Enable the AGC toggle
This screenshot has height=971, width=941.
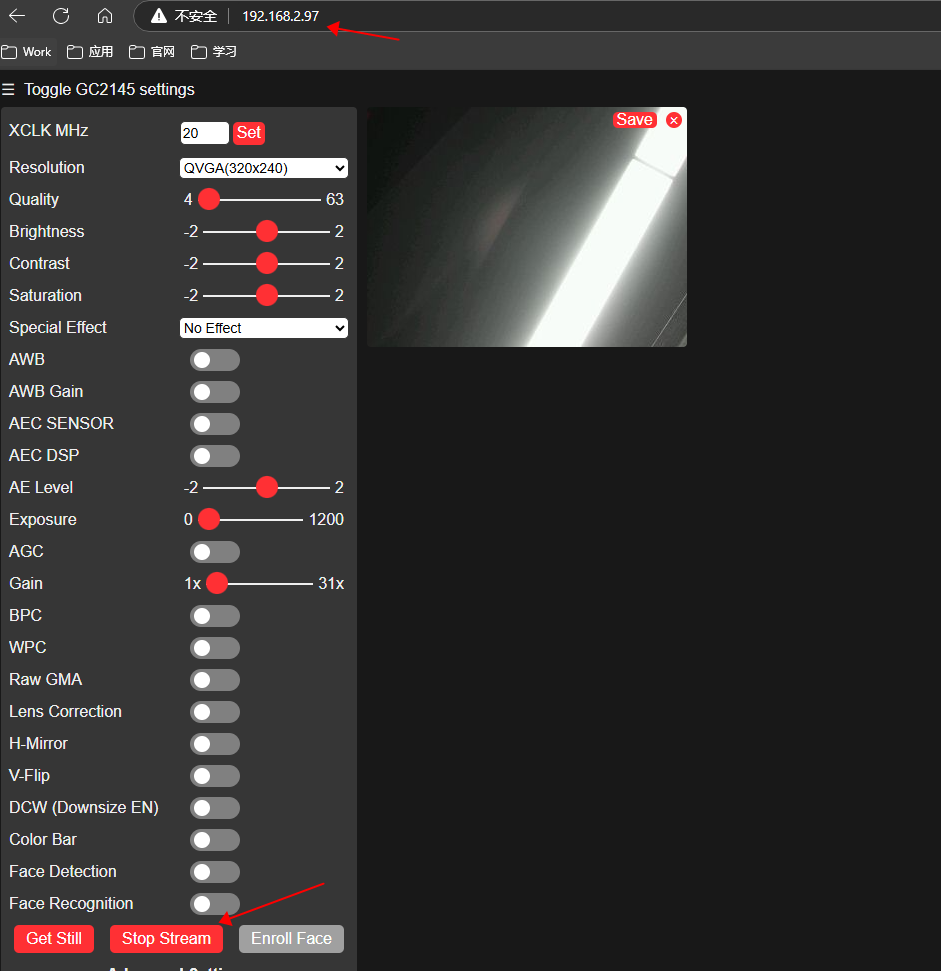point(215,552)
